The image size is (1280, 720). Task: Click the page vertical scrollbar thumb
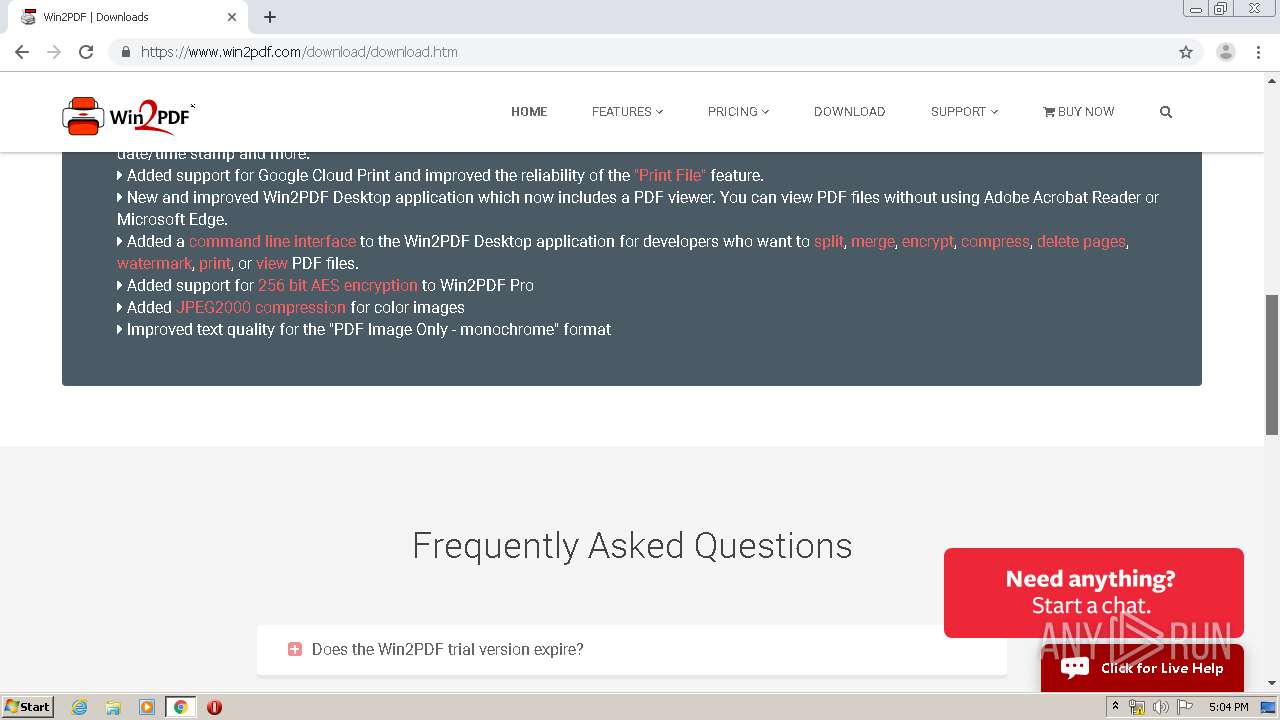tap(1272, 365)
